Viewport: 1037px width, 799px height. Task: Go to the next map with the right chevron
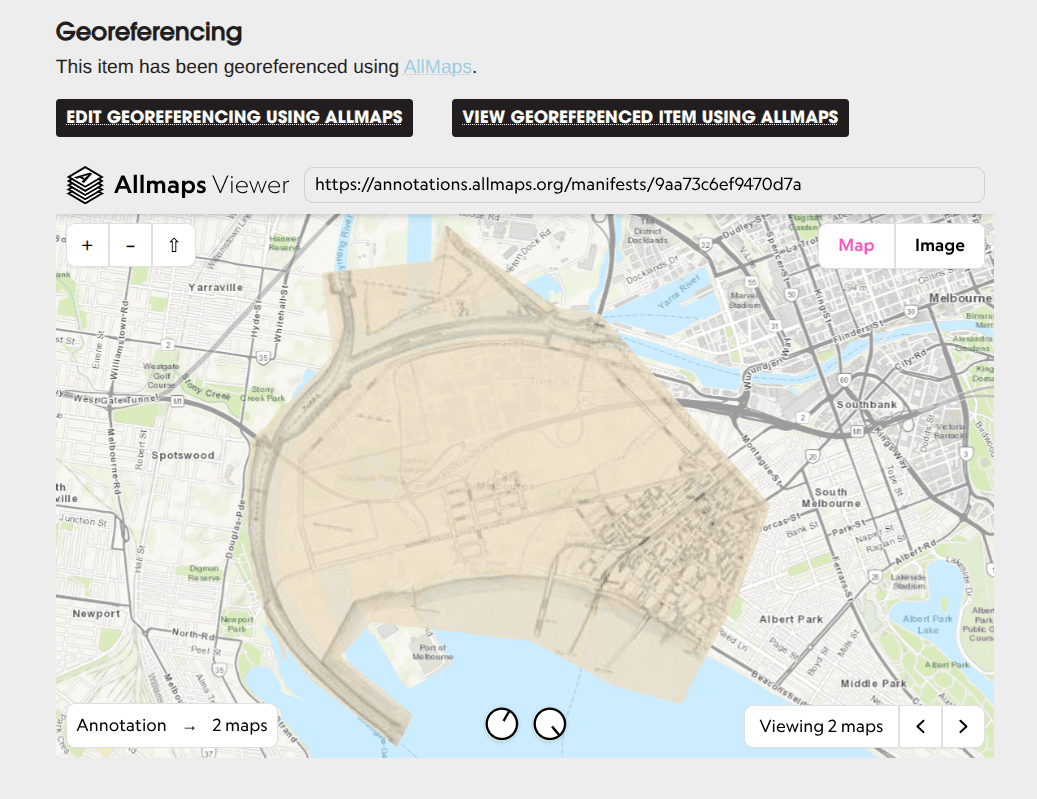click(962, 726)
